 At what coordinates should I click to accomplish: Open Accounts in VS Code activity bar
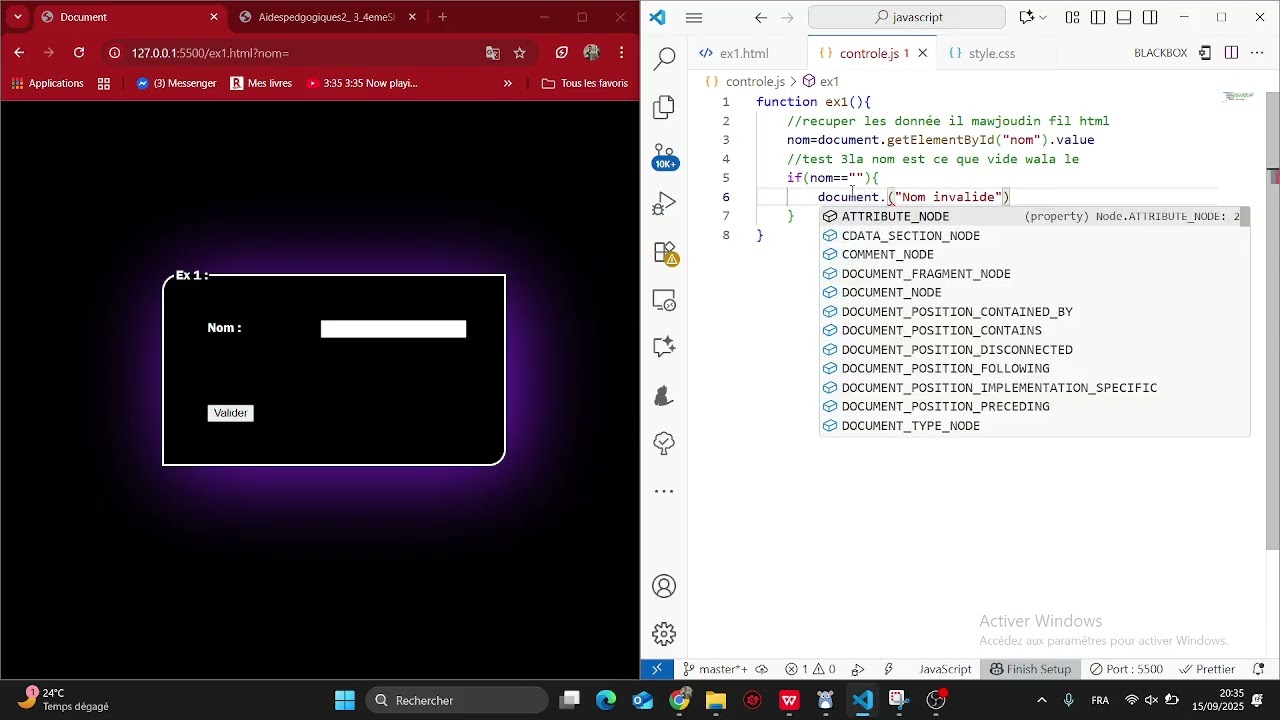click(665, 586)
